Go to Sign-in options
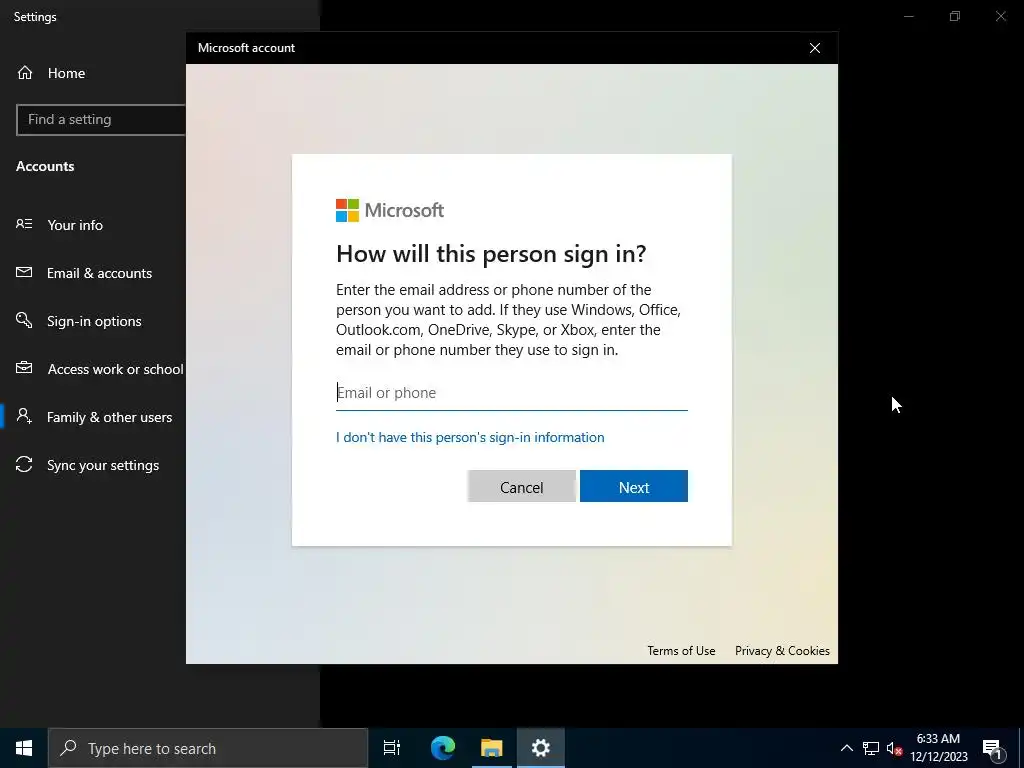Image resolution: width=1024 pixels, height=768 pixels. tap(93, 321)
